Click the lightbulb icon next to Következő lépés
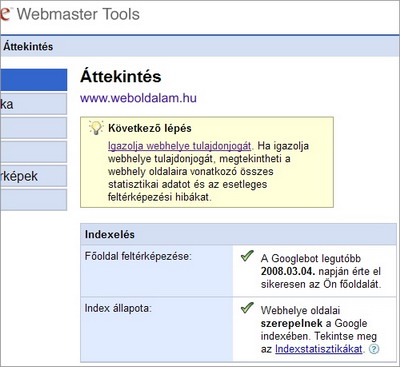400x367 pixels. 96,128
